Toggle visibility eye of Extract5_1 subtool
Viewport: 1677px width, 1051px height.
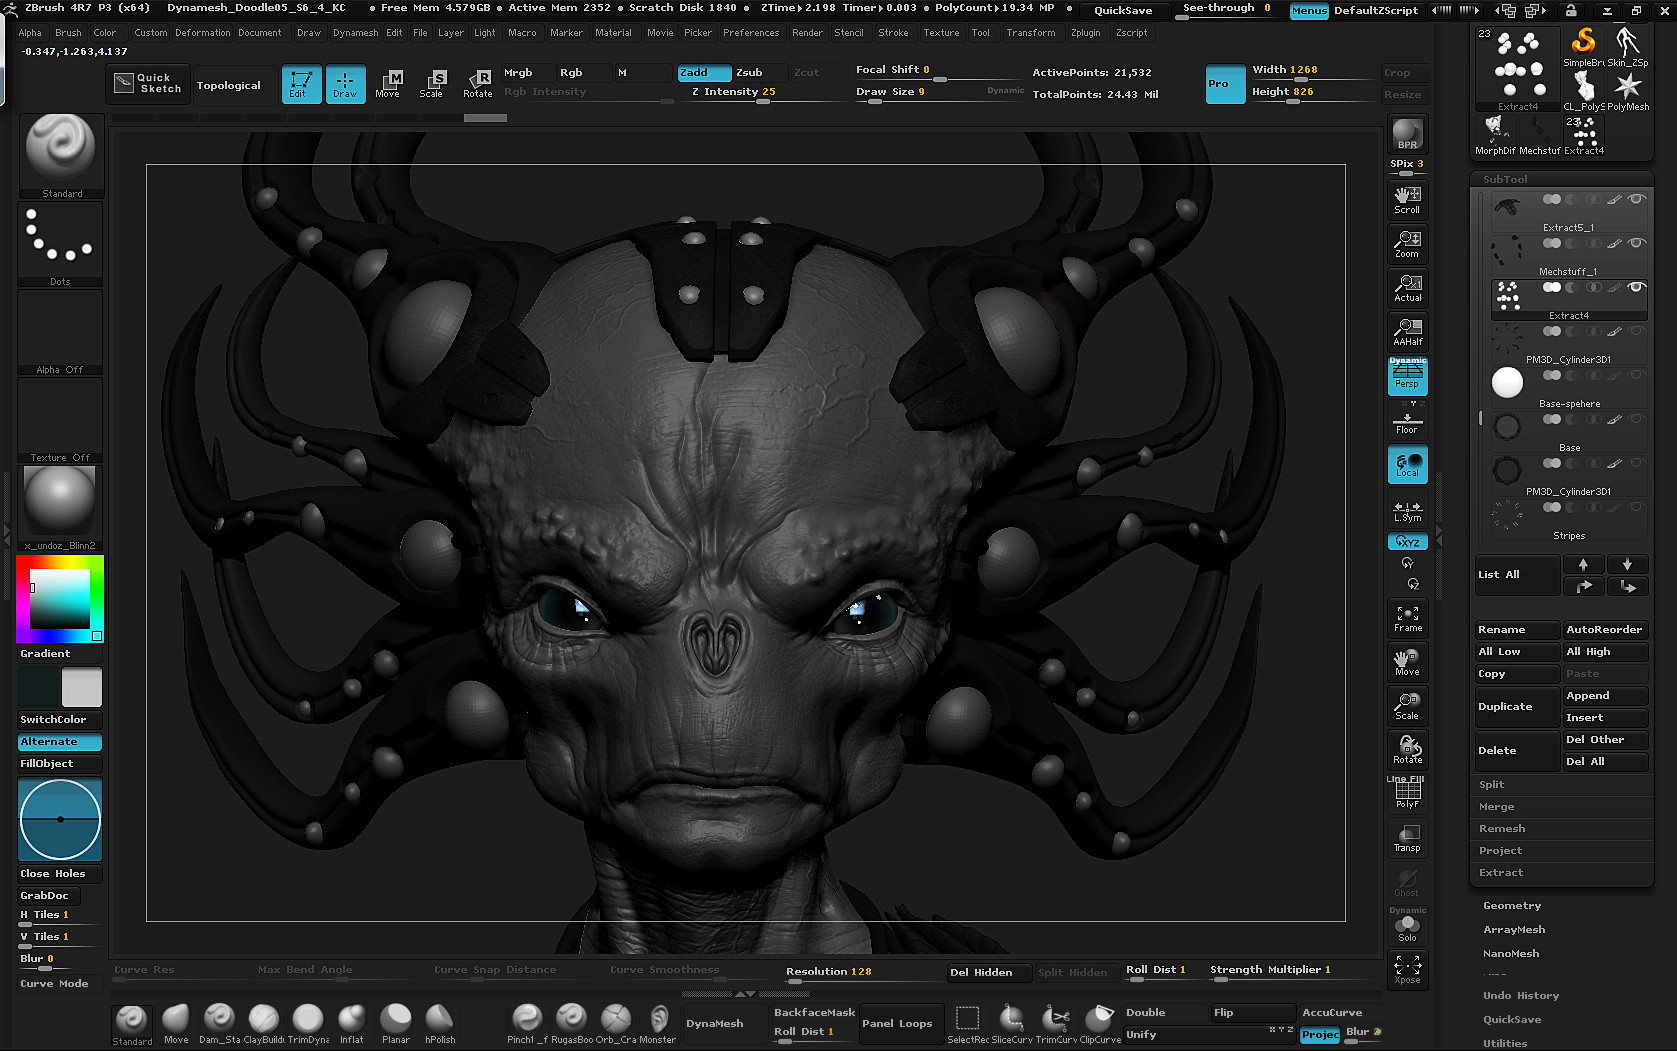click(x=1636, y=199)
